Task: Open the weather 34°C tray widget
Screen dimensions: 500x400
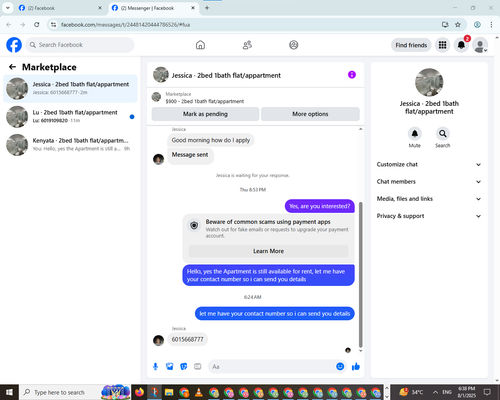Action: click(x=410, y=392)
